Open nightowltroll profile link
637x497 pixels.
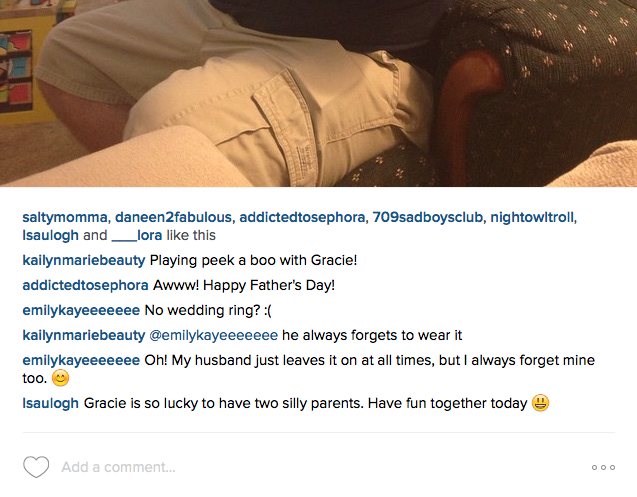[x=532, y=217]
